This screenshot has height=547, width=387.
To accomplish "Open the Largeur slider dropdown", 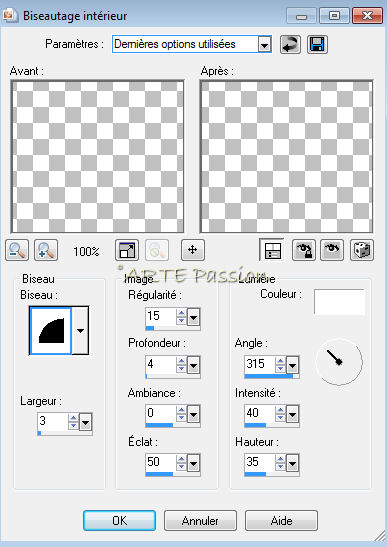I will 85,422.
